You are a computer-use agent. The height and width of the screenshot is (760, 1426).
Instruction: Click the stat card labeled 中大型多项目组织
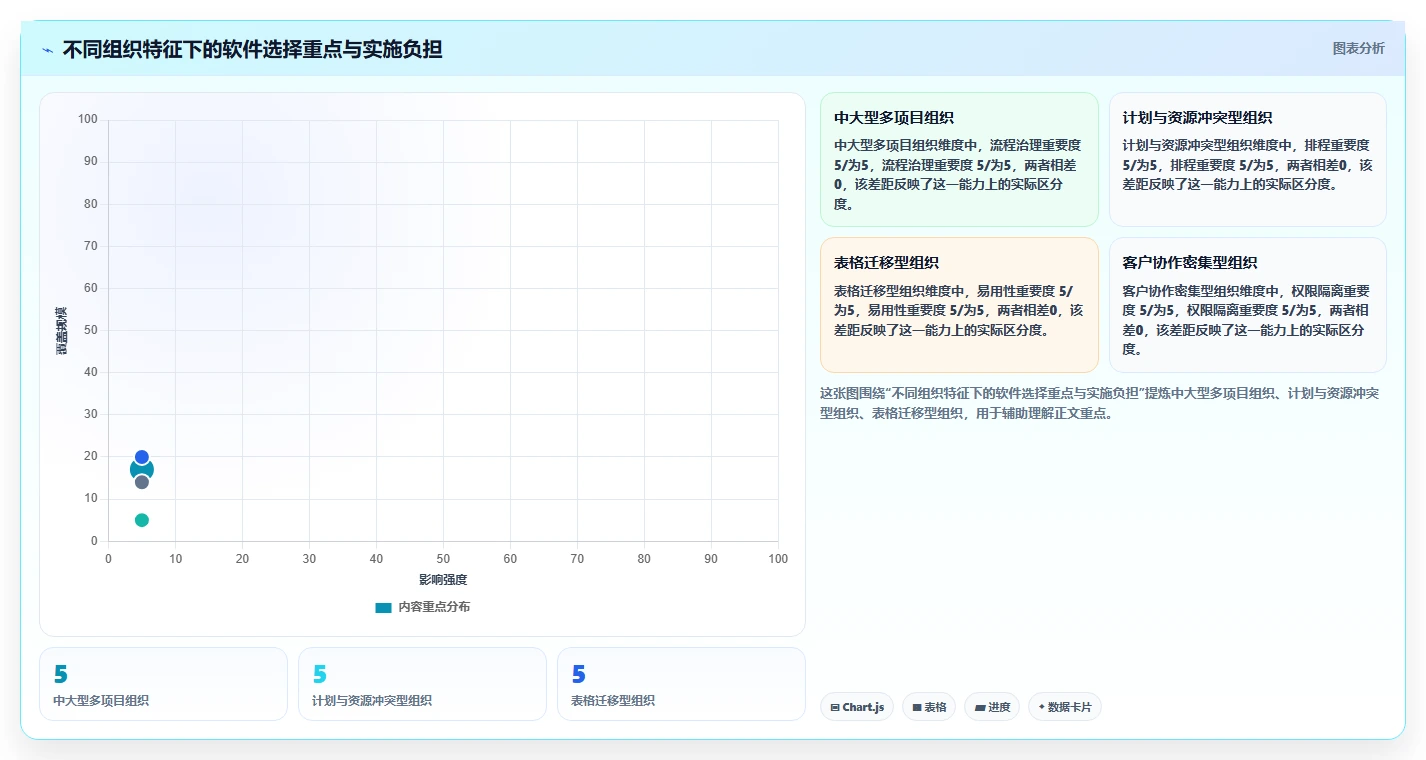click(163, 684)
